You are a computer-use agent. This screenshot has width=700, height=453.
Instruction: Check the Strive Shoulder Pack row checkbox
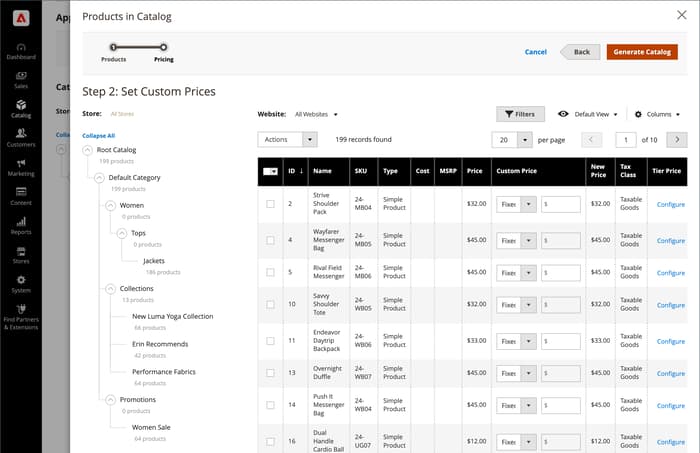click(x=270, y=204)
